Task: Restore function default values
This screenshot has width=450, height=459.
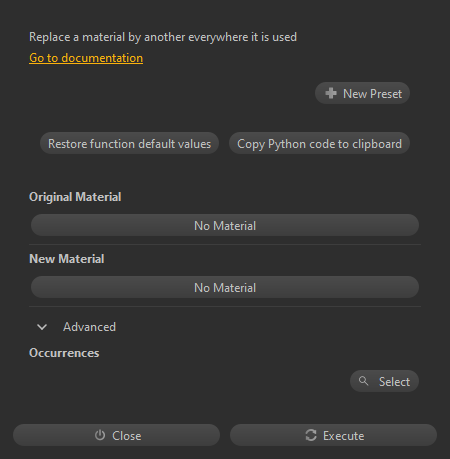Action: click(129, 143)
